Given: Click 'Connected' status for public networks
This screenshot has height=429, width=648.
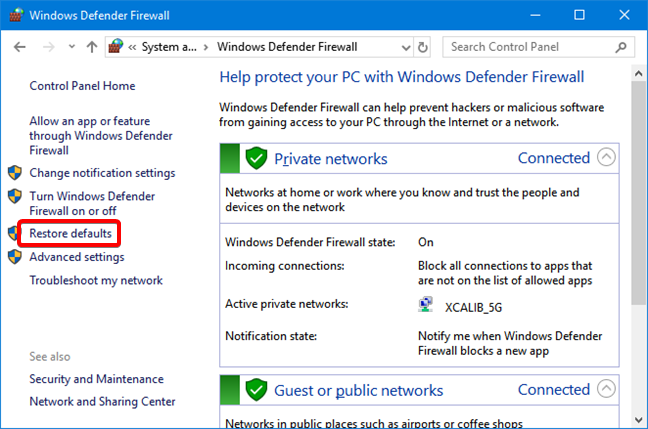Looking at the screenshot, I should coord(554,390).
